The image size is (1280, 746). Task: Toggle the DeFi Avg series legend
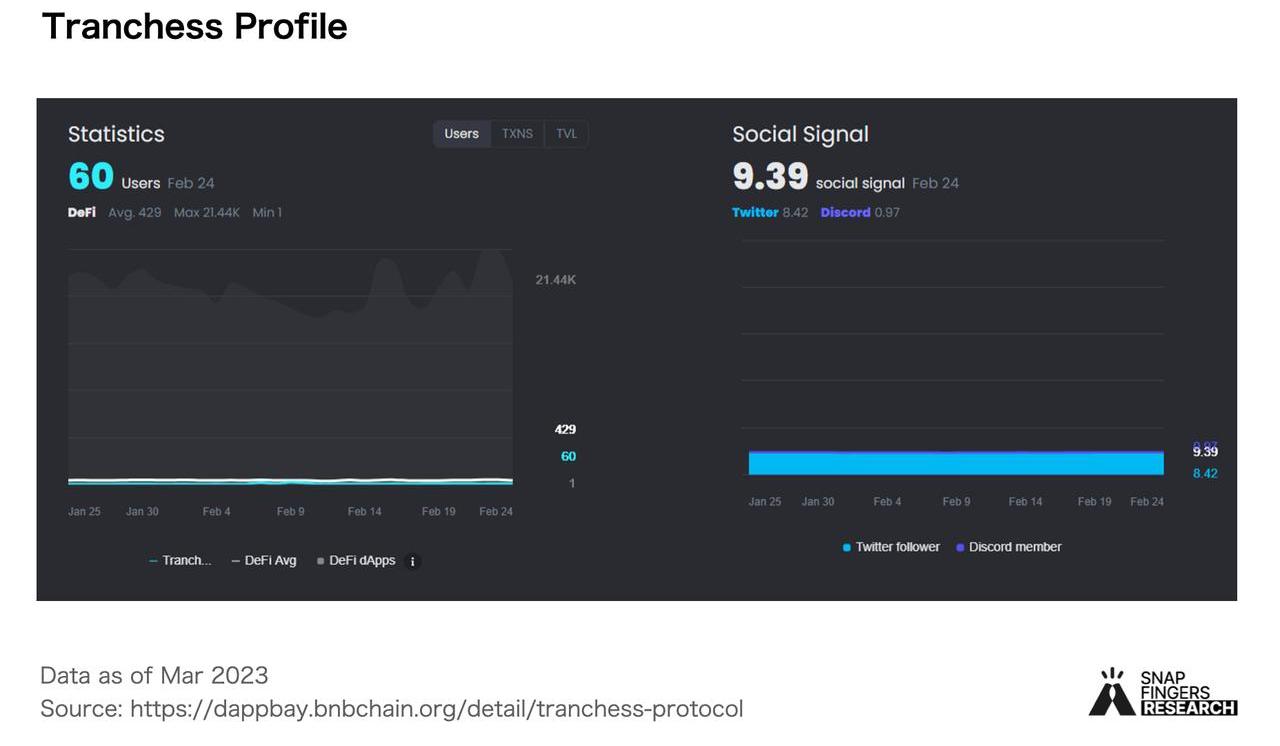click(265, 561)
